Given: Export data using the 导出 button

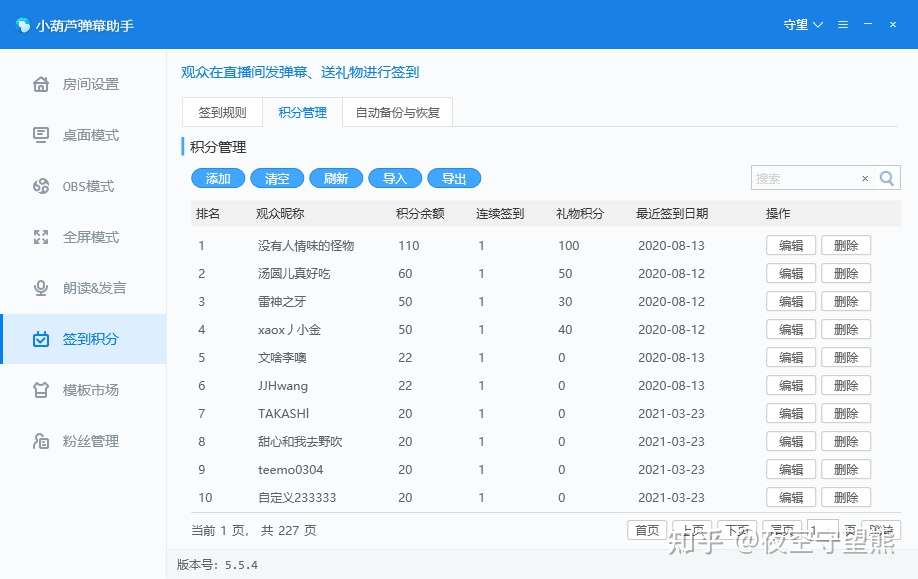Looking at the screenshot, I should coord(454,178).
